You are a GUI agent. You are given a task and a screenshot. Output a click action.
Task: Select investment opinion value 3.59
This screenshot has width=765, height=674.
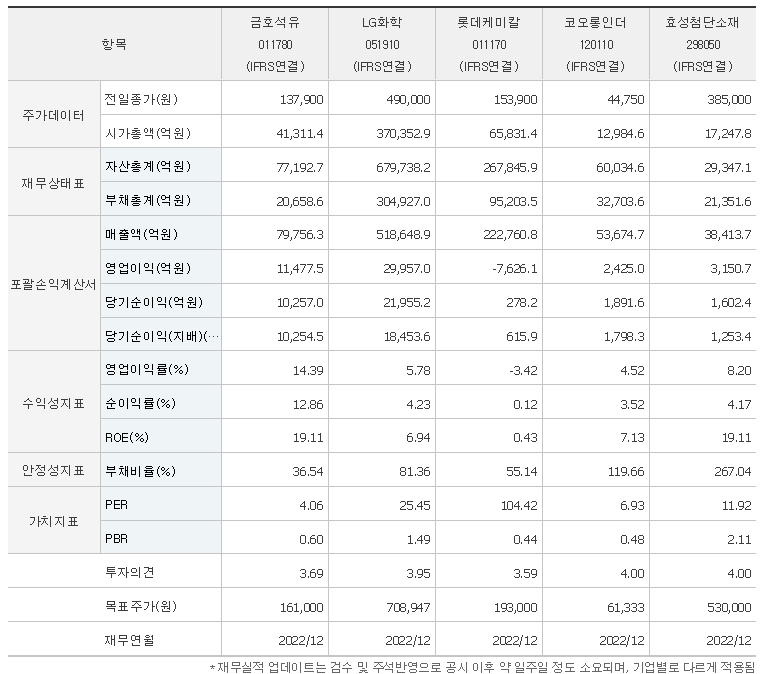(526, 573)
